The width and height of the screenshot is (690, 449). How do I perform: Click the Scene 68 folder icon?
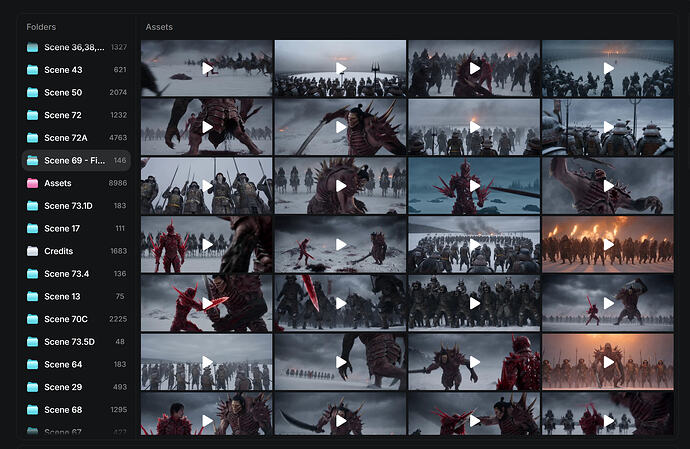32,410
